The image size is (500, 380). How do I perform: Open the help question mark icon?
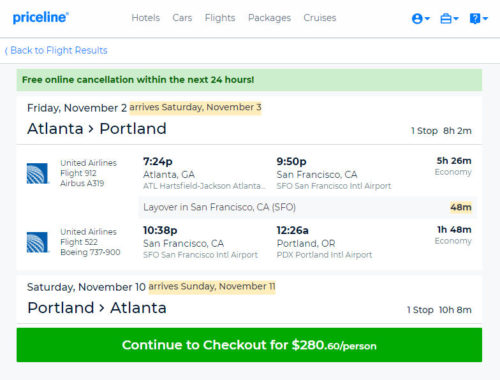475,18
